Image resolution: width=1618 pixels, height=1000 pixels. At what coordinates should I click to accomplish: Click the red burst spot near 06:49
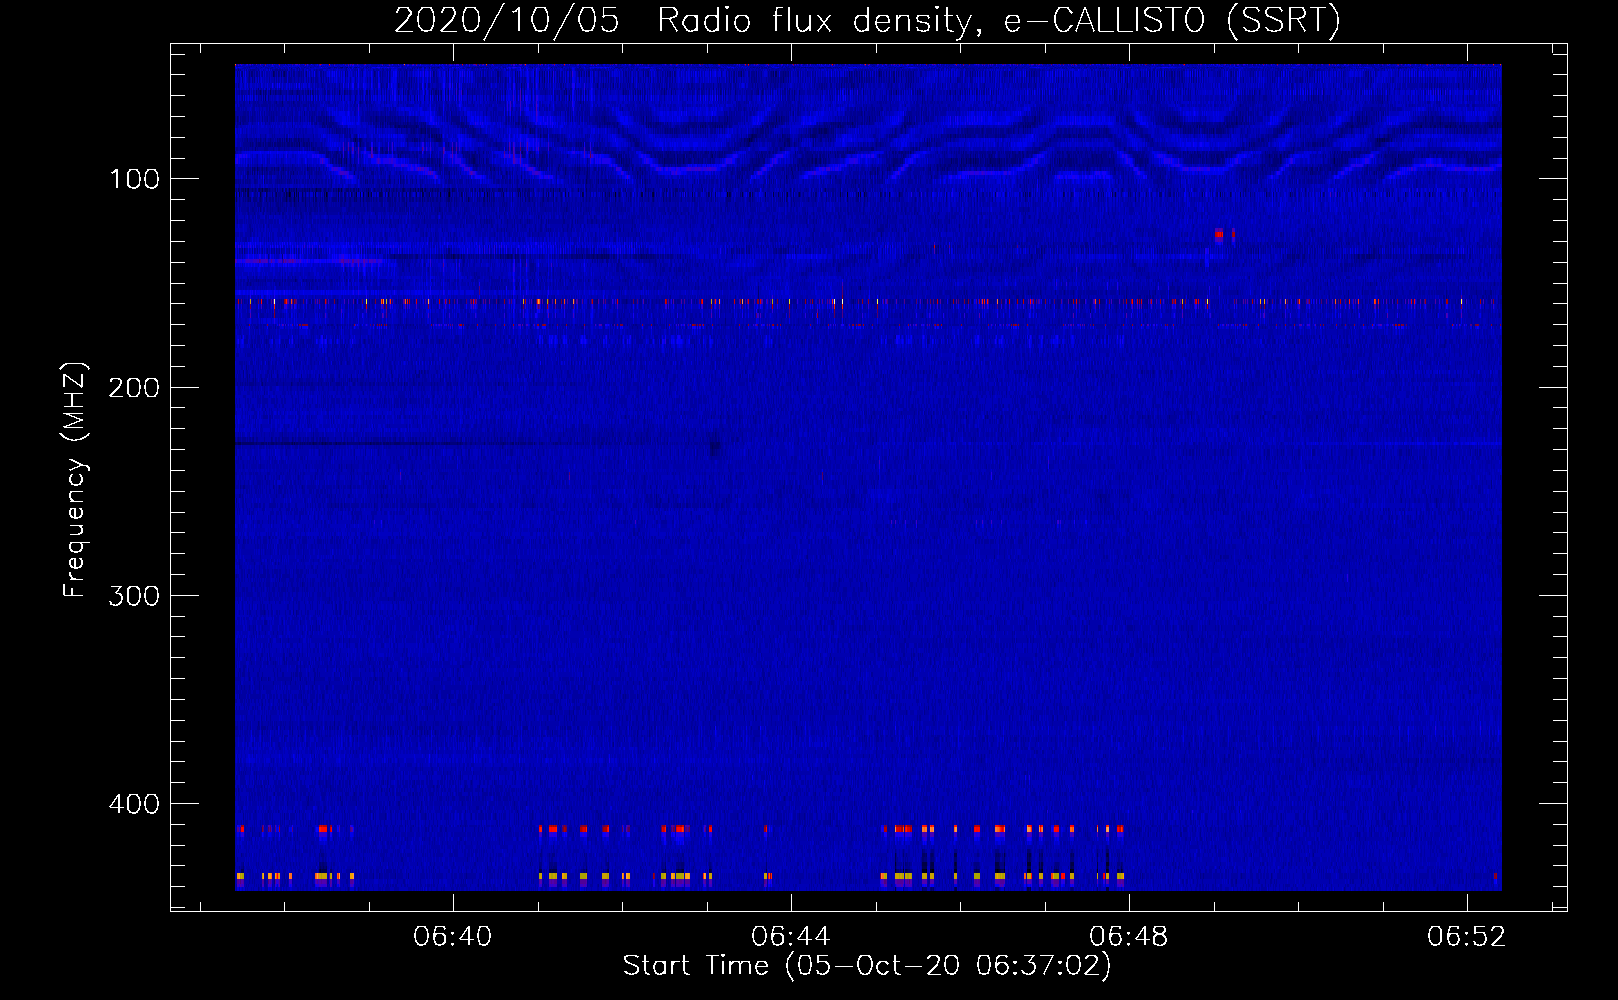(x=1219, y=235)
